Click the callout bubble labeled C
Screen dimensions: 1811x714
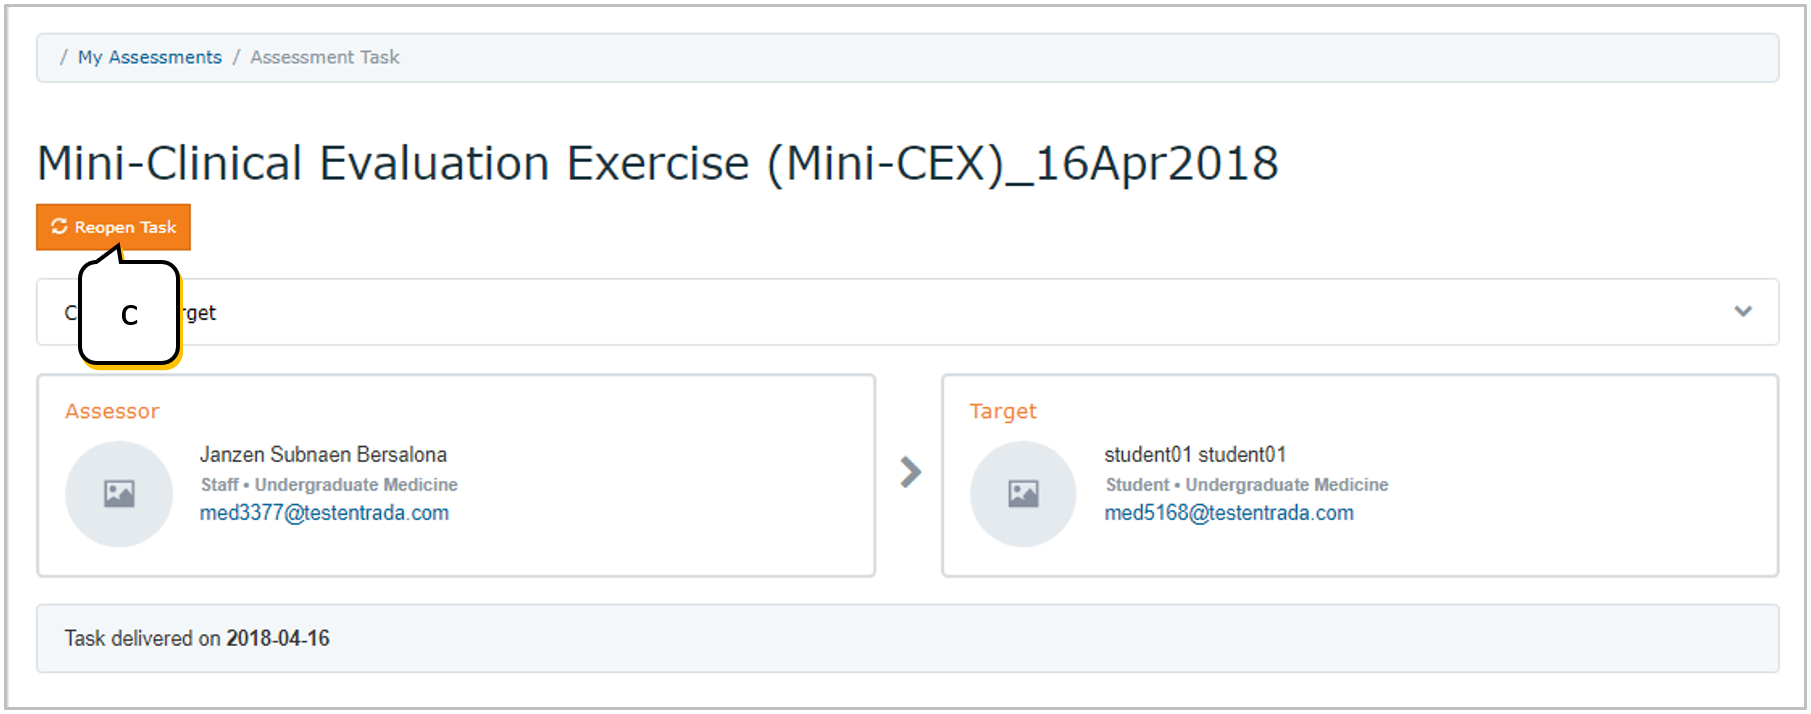(129, 313)
